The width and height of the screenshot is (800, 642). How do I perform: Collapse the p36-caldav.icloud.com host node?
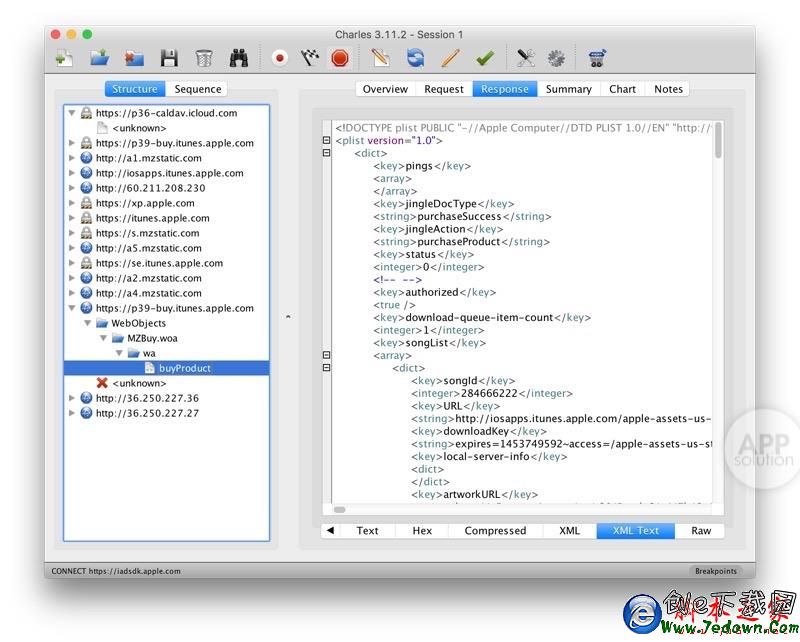(72, 114)
